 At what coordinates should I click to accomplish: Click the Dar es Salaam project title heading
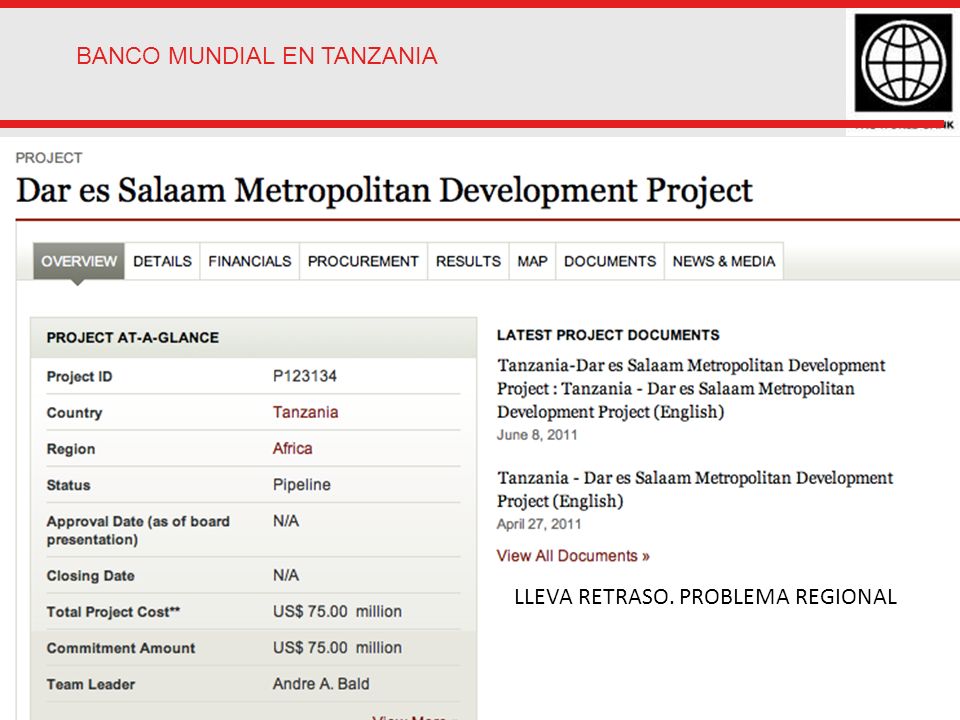coord(384,190)
